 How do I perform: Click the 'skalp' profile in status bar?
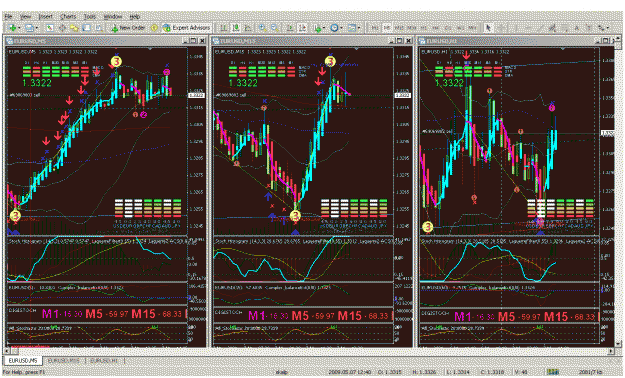click(x=281, y=372)
